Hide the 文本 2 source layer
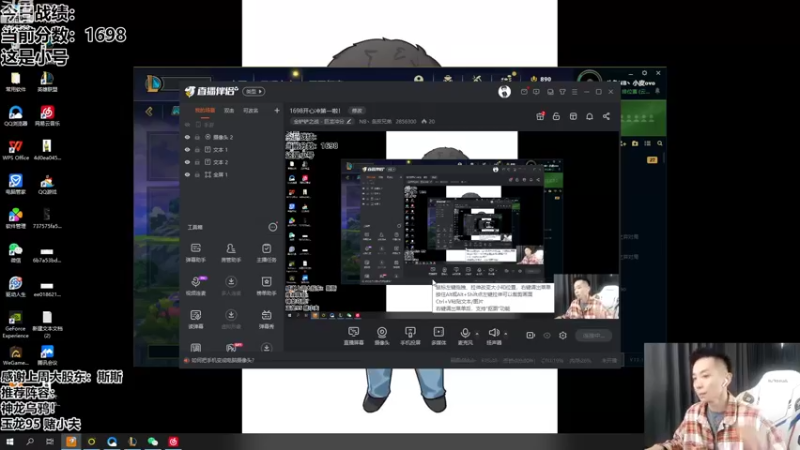Screen dimensions: 800x450 click(187, 162)
